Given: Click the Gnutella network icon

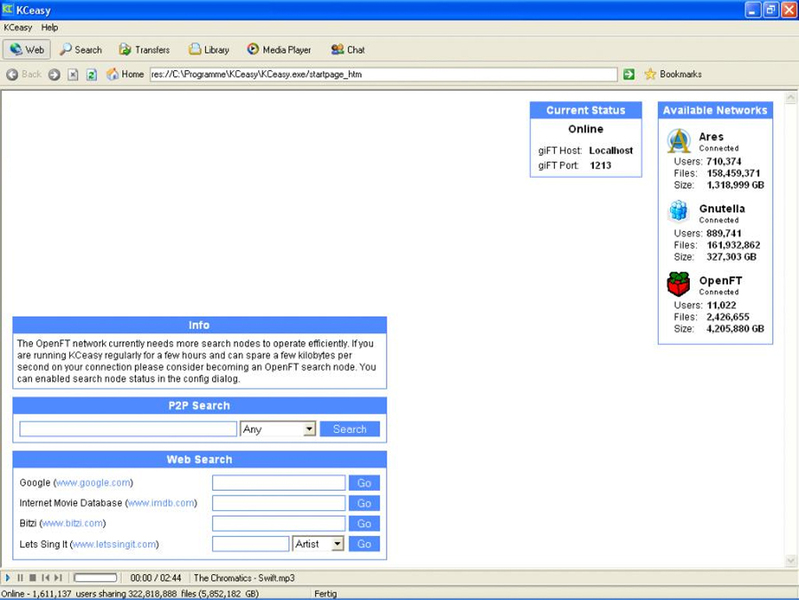Looking at the screenshot, I should (679, 211).
